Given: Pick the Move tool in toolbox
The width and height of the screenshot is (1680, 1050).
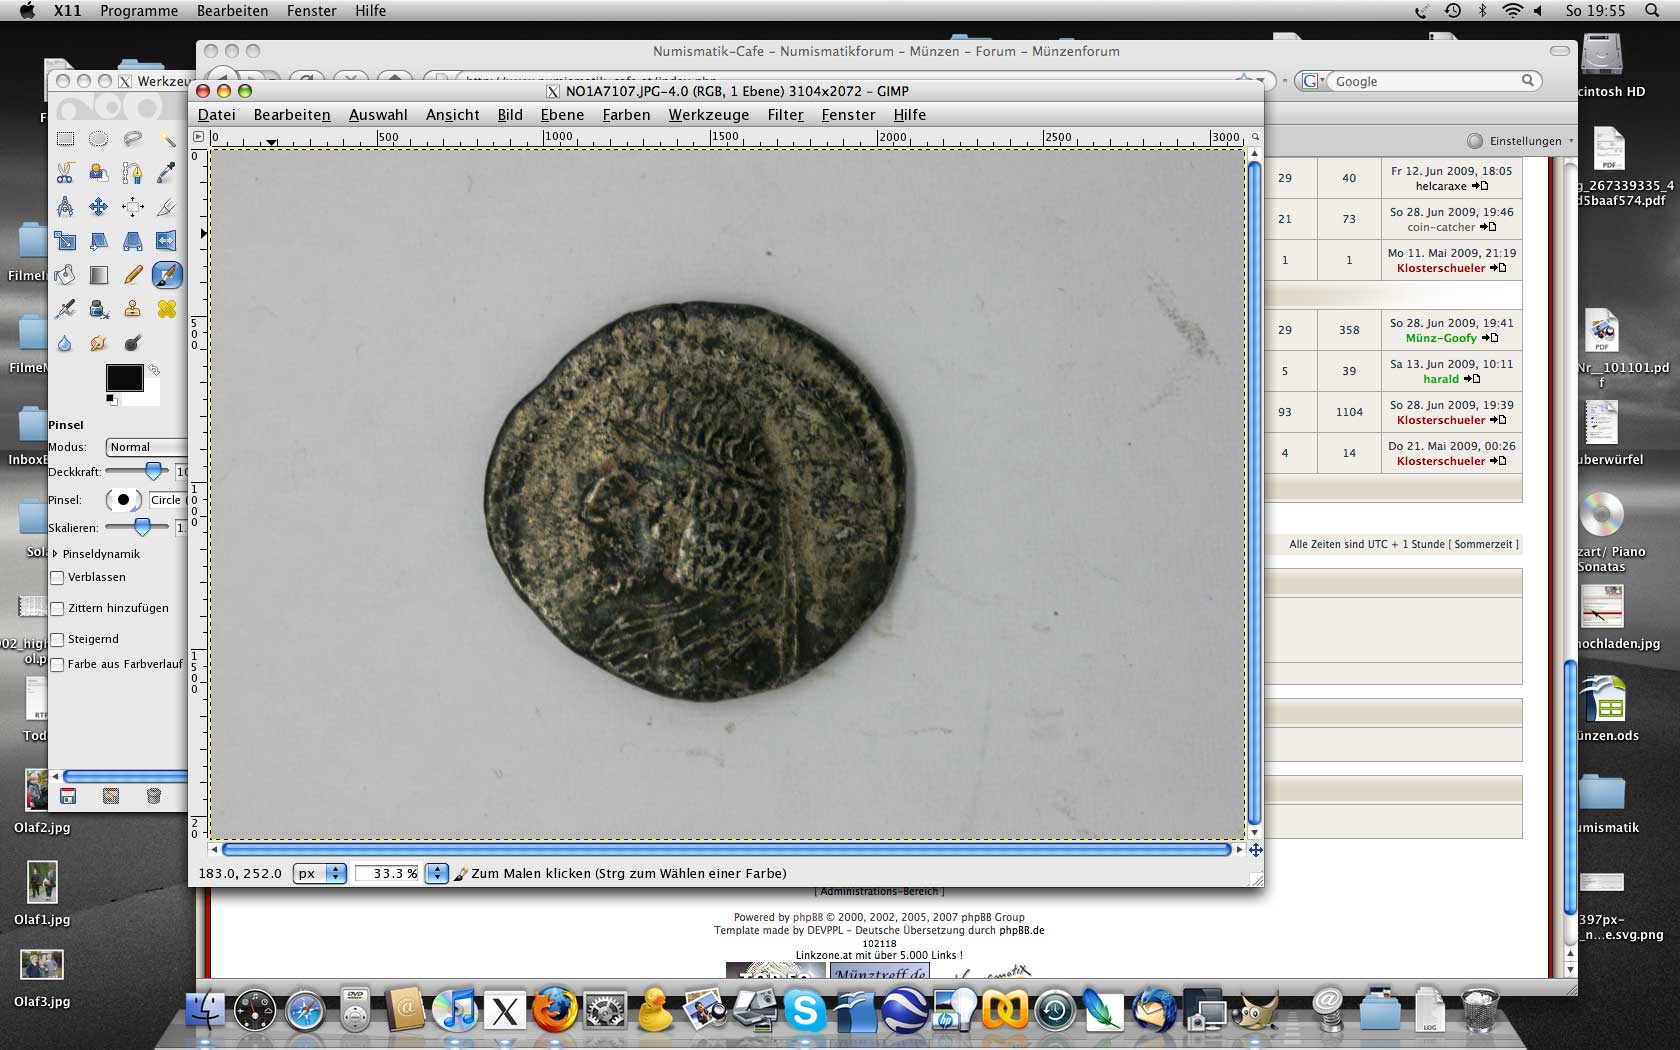Looking at the screenshot, I should [x=98, y=207].
